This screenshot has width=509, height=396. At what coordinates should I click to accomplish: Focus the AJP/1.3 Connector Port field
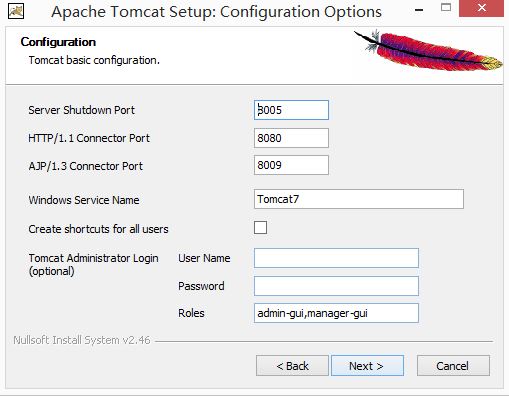(291, 165)
